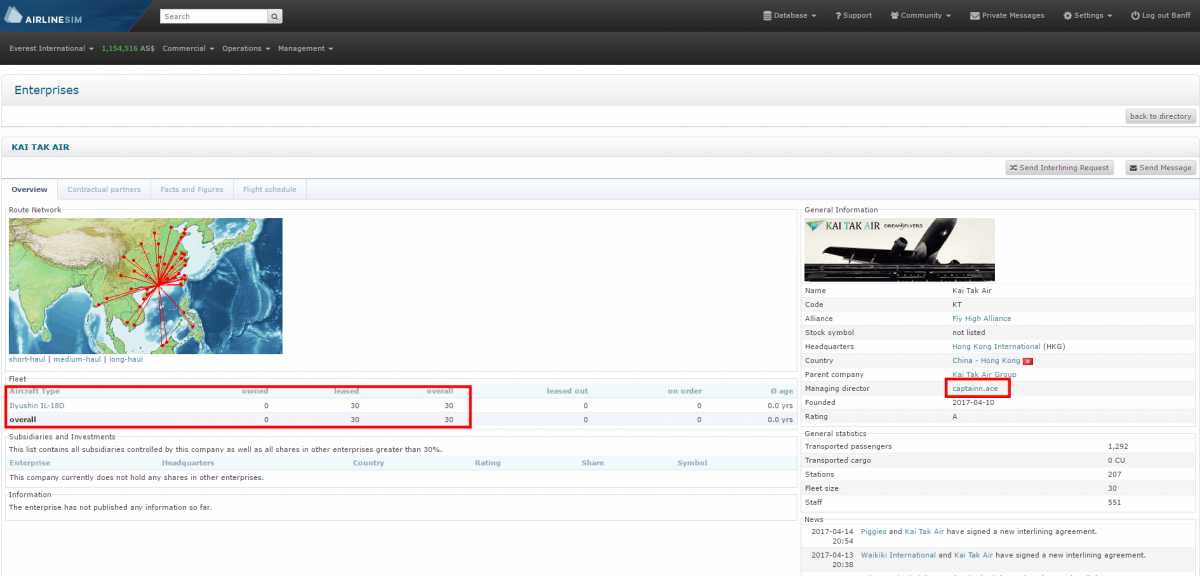Image resolution: width=1200 pixels, height=576 pixels.
Task: Click the transported cargo value 0 CU
Action: [1117, 460]
